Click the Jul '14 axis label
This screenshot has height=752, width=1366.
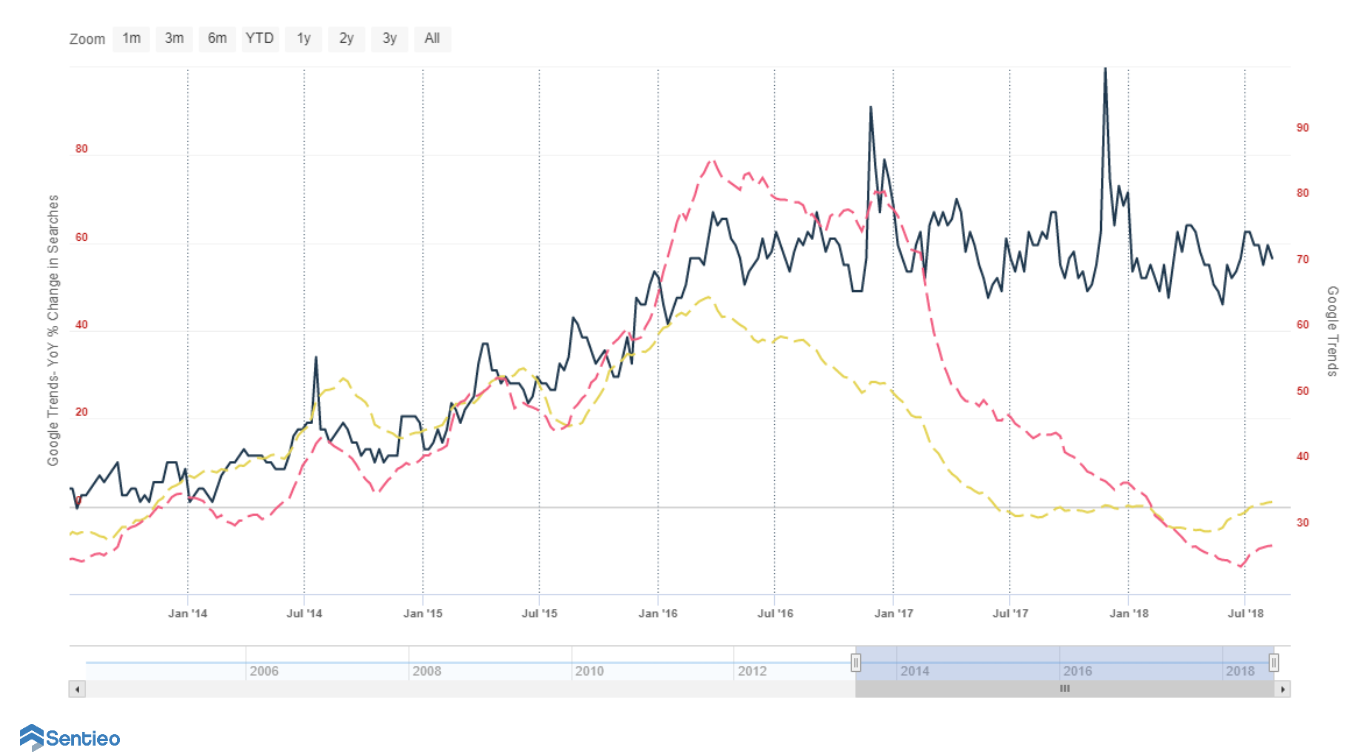tap(304, 612)
